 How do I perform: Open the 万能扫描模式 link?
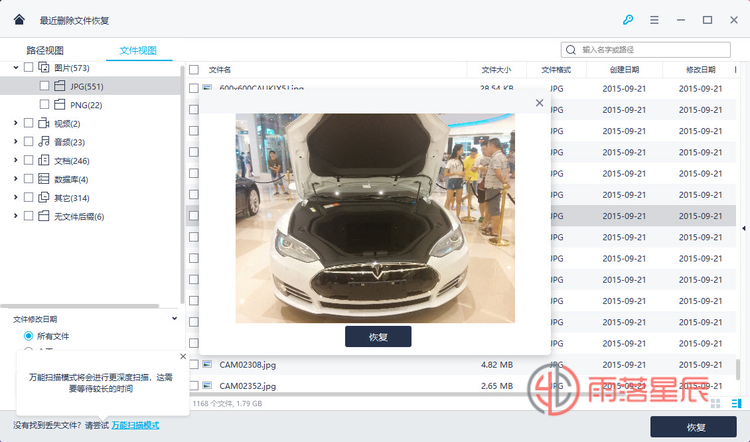pos(135,425)
